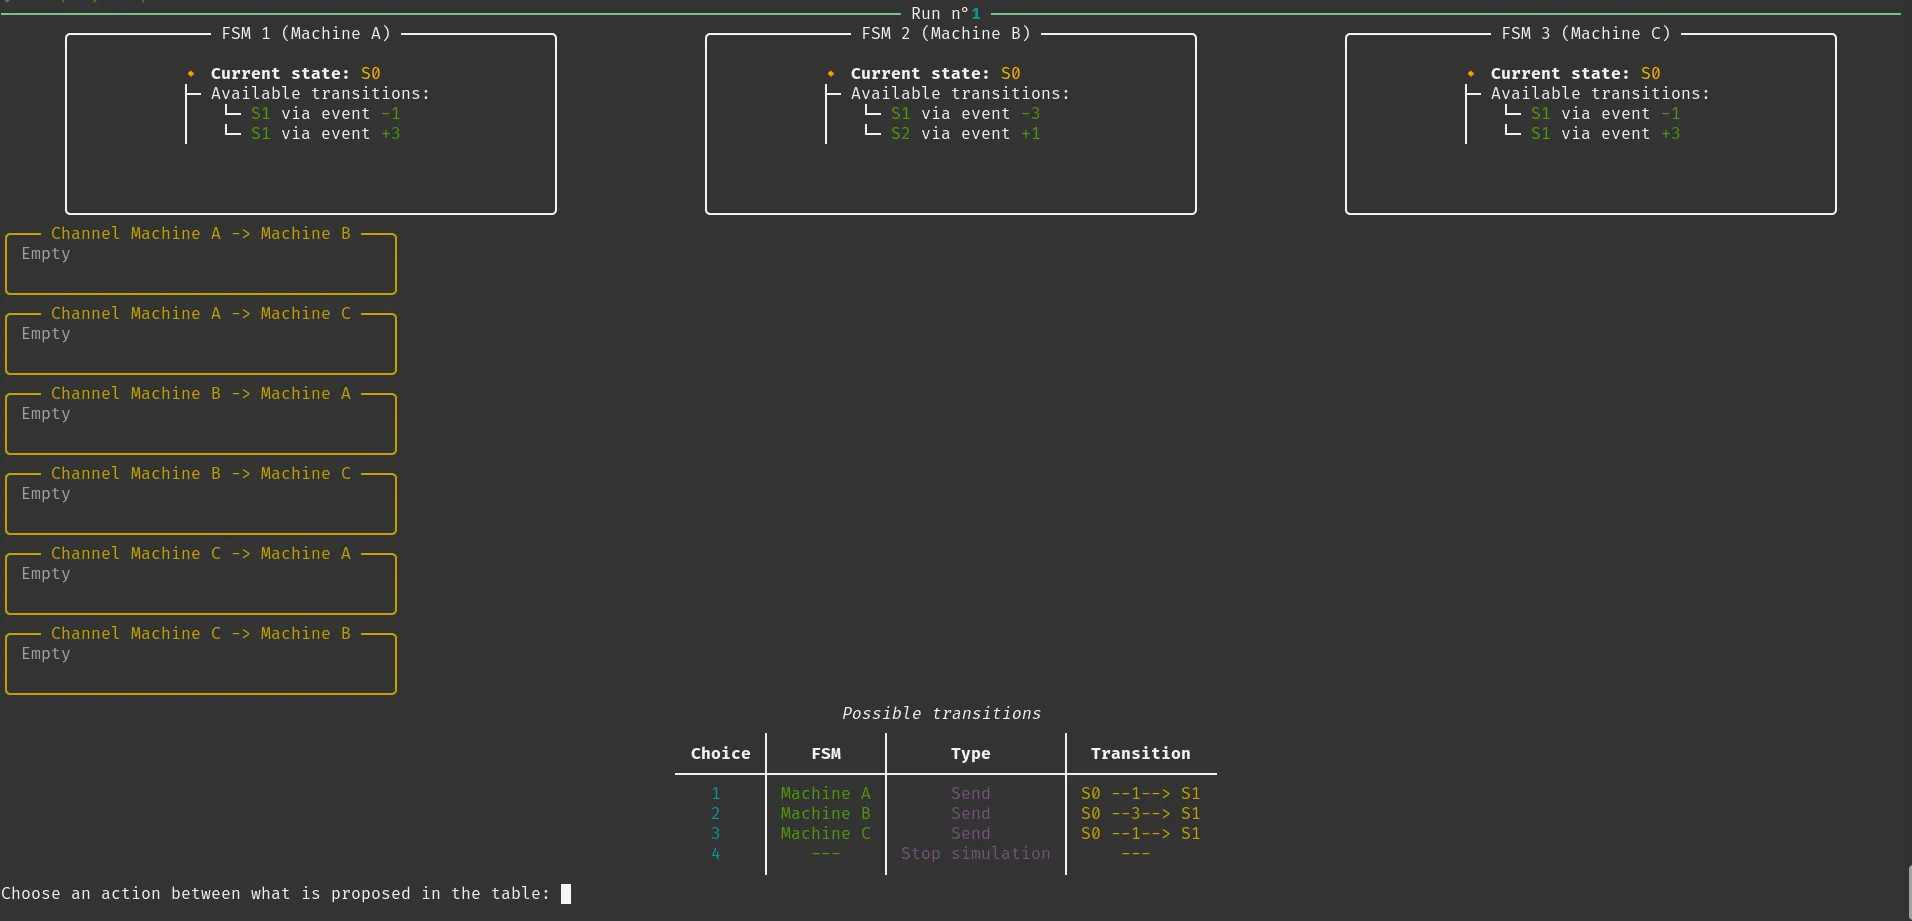Click the orange diamond bullet in FSM 2
The width and height of the screenshot is (1912, 921).
tap(831, 74)
